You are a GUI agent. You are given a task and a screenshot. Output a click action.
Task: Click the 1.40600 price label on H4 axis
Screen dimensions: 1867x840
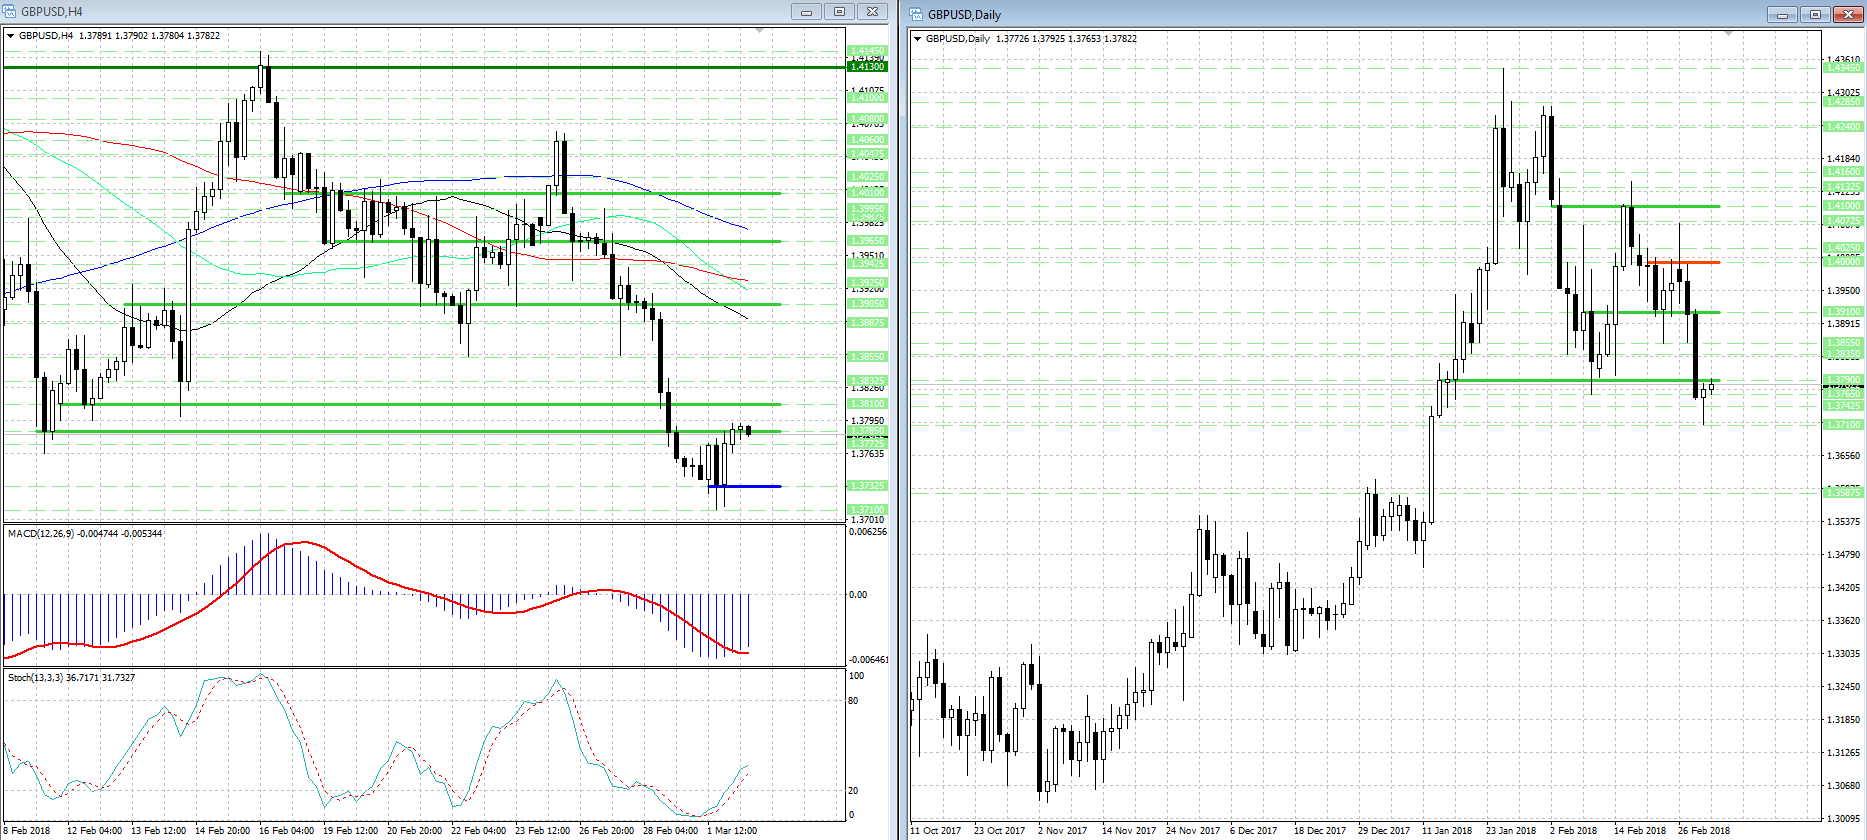[x=867, y=140]
